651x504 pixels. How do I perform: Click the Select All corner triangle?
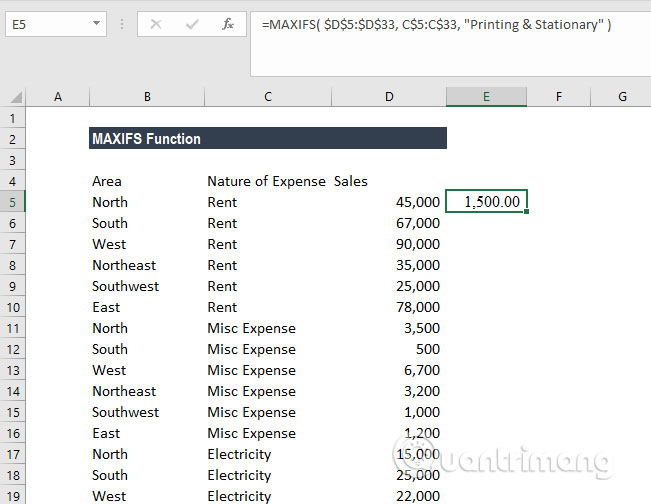[16, 98]
